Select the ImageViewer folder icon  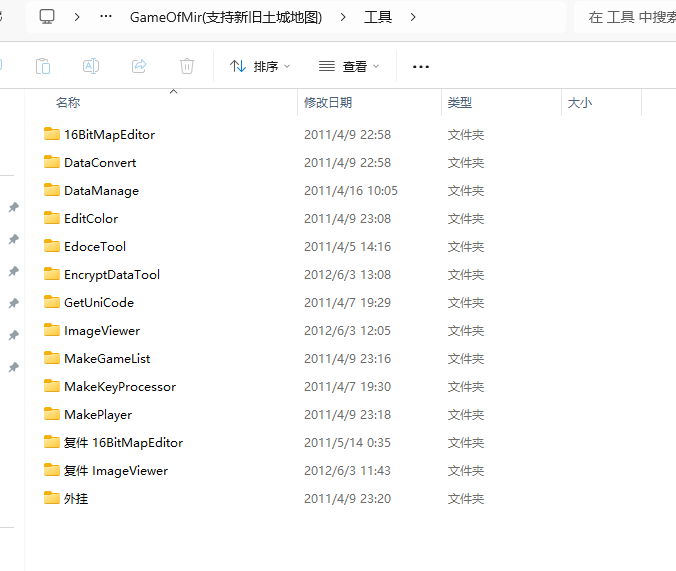52,330
